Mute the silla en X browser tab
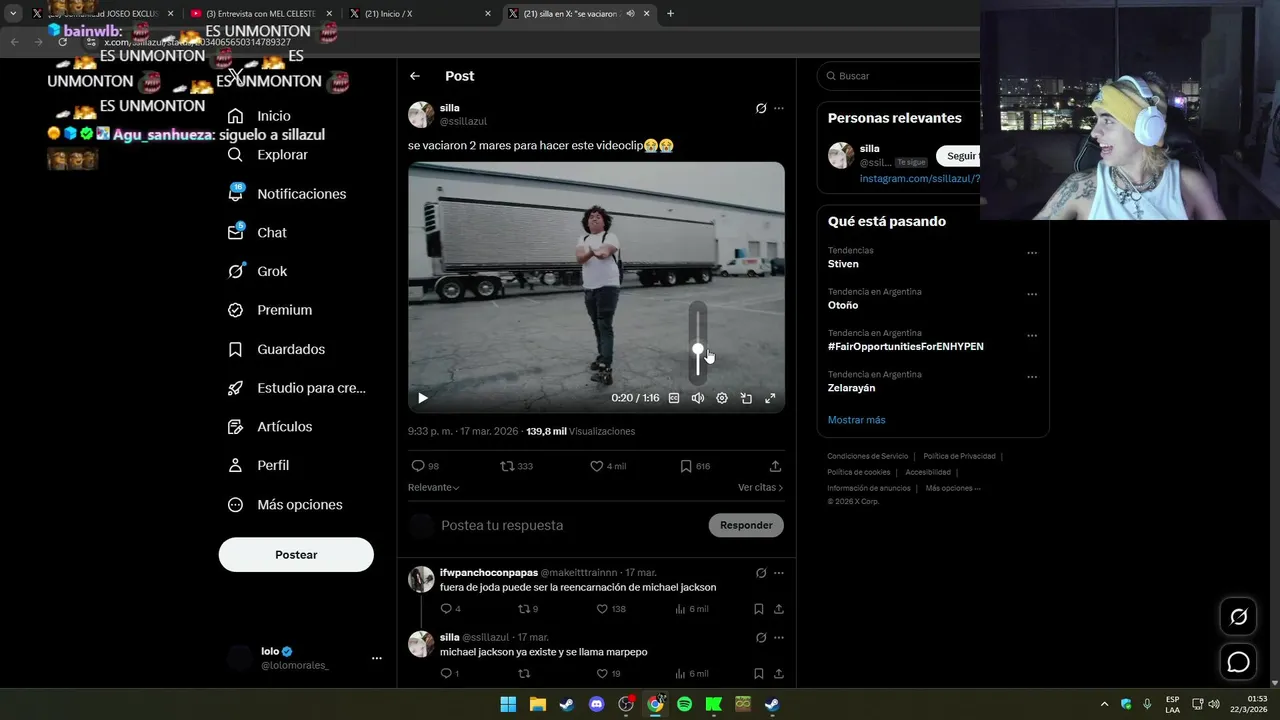This screenshot has height=720, width=1280. [630, 13]
